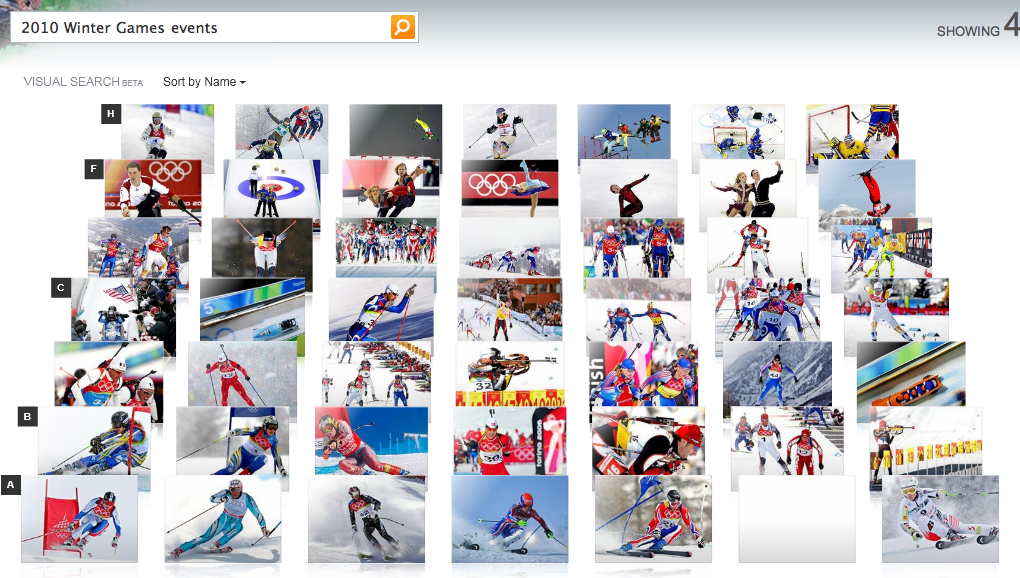
Task: Select the letter H row marker
Action: pyautogui.click(x=111, y=114)
